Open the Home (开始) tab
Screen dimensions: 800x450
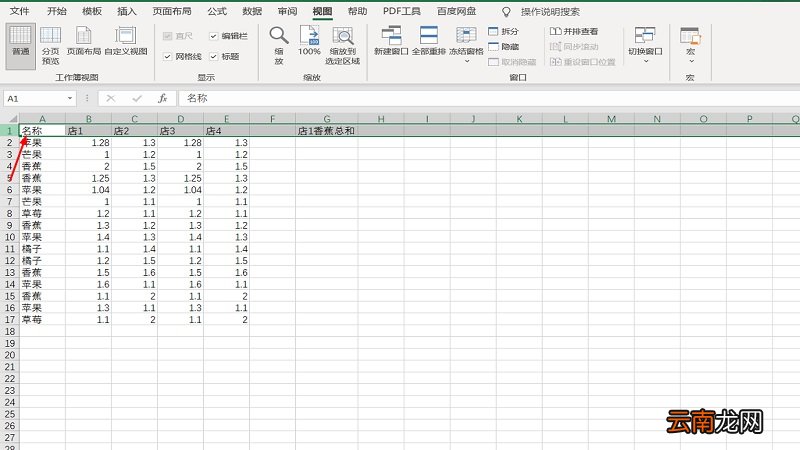57,11
